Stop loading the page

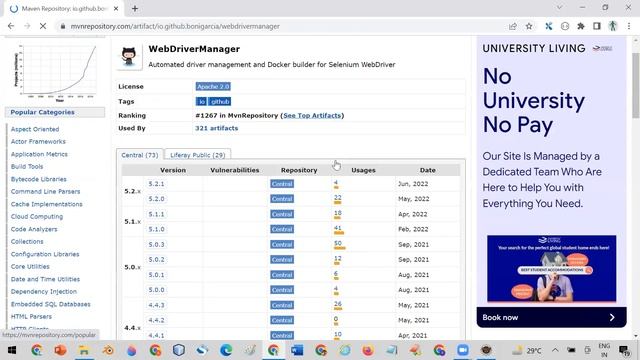point(43,26)
